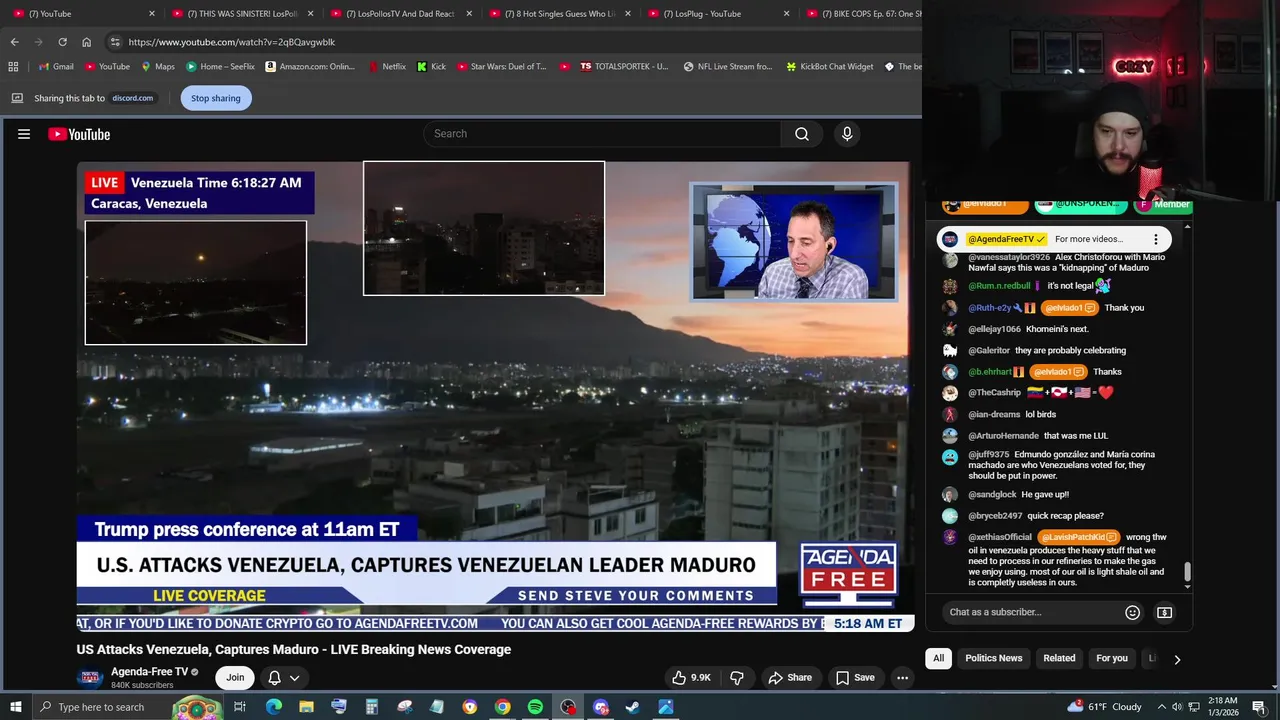Go to the browser home page

pyautogui.click(x=86, y=42)
